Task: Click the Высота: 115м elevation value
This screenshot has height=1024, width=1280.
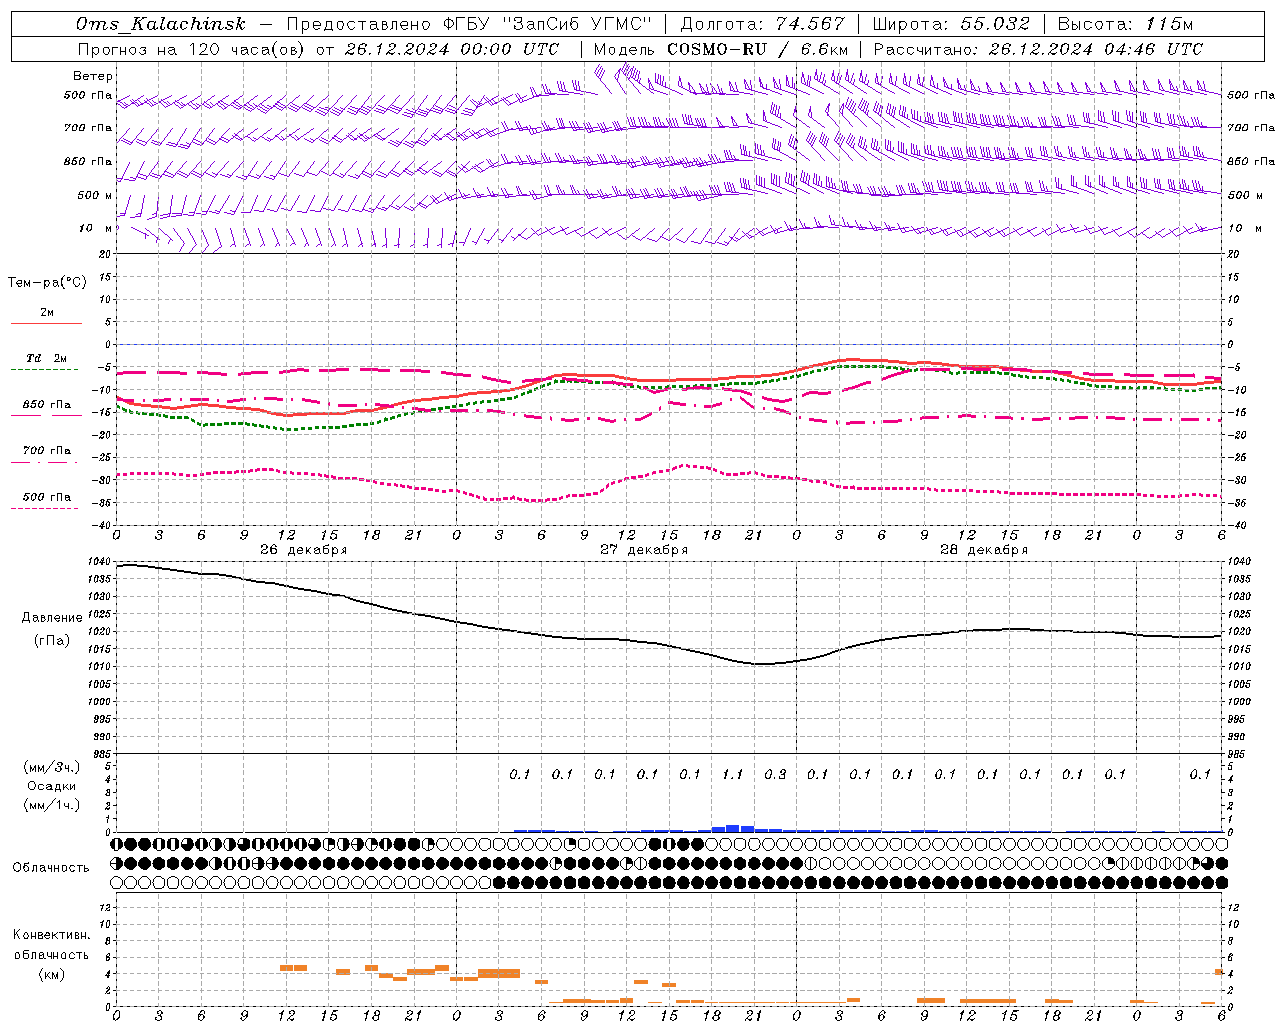Action: point(1125,24)
